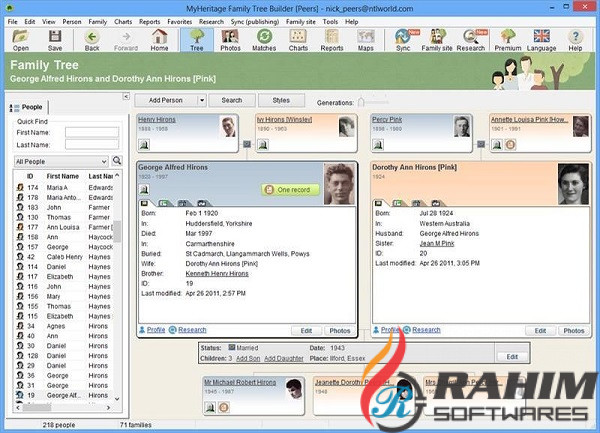The image size is (600, 433).
Task: Open the File menu
Action: [13, 22]
